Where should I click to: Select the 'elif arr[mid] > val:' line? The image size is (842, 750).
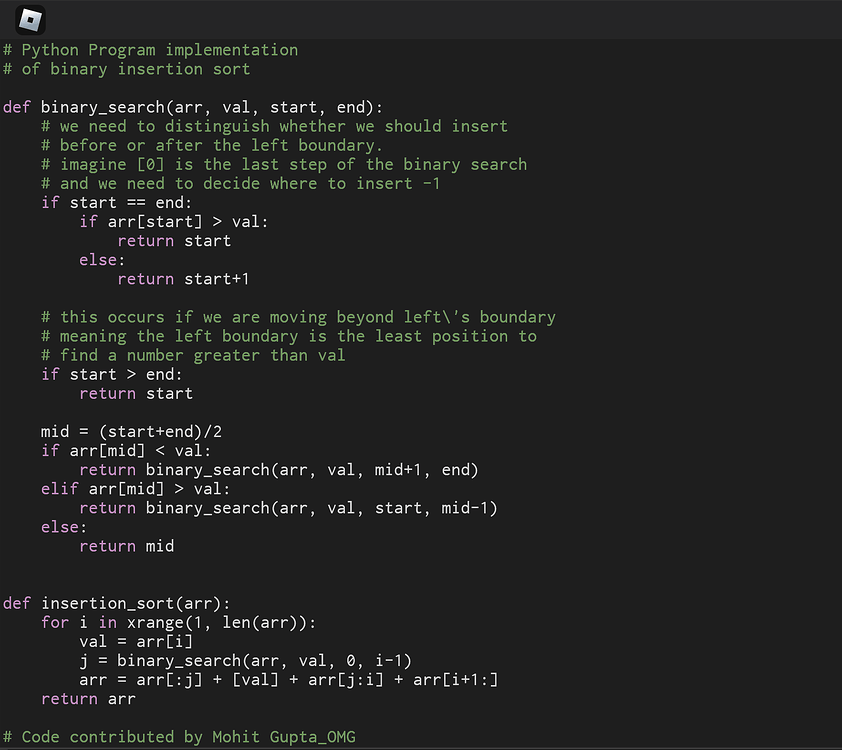coord(135,488)
